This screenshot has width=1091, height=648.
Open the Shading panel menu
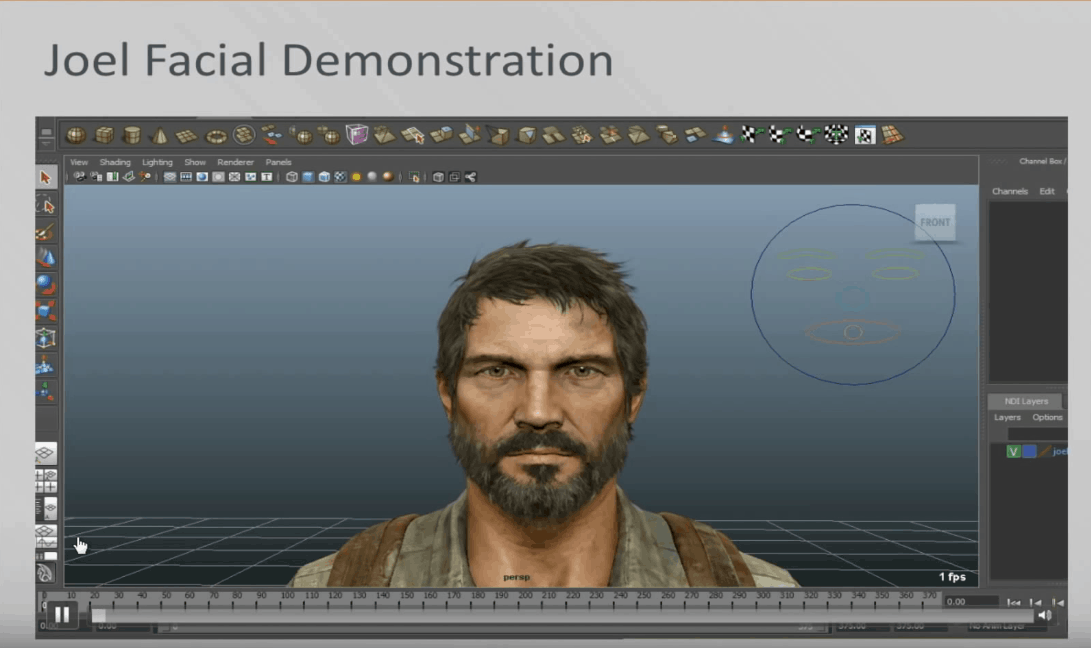(115, 162)
